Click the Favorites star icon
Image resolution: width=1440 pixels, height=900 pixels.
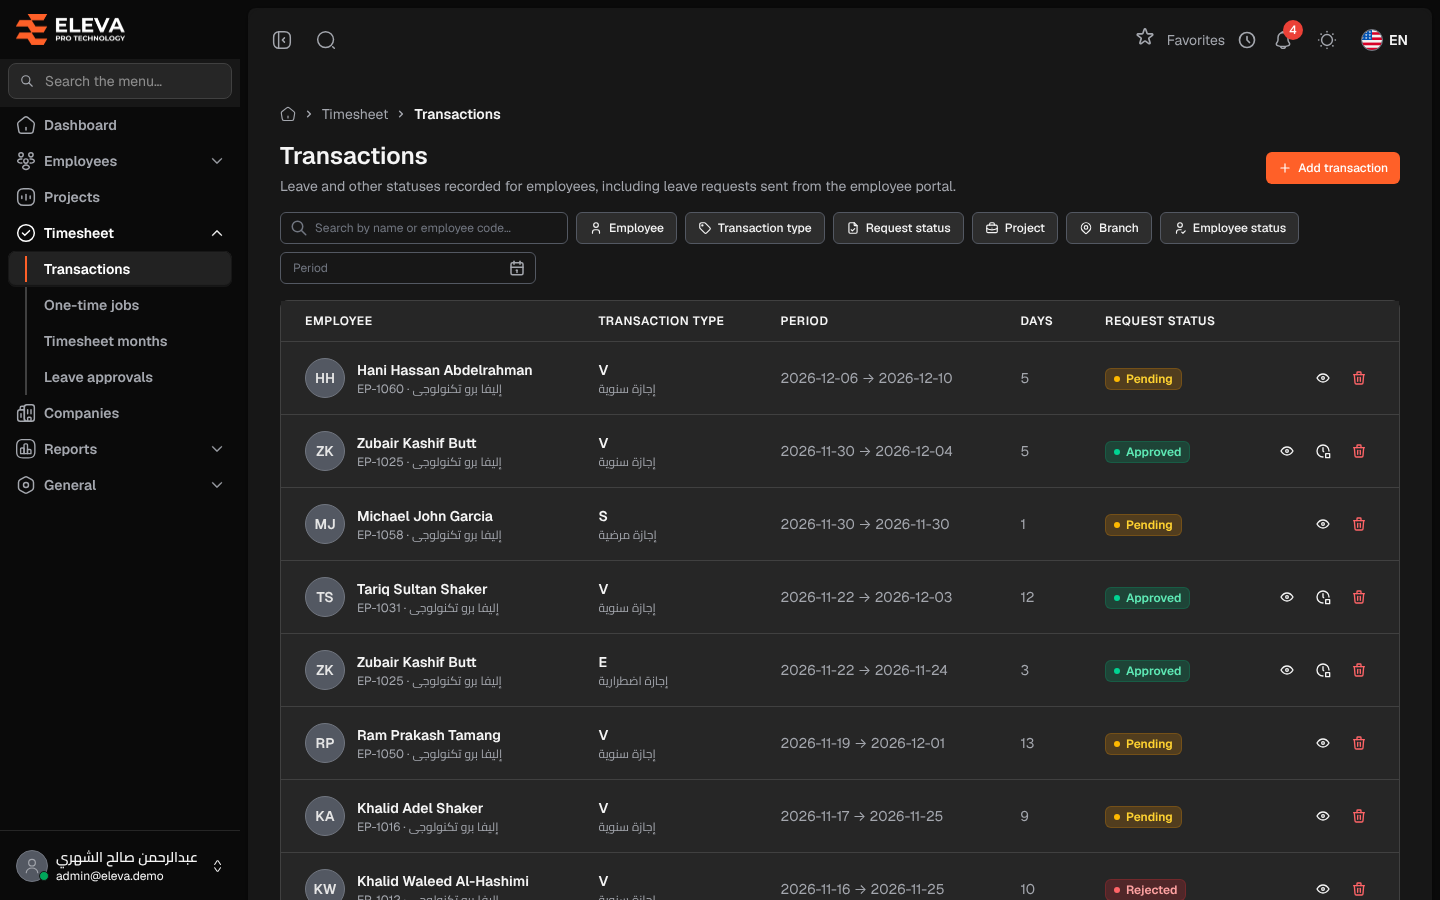pyautogui.click(x=1145, y=38)
